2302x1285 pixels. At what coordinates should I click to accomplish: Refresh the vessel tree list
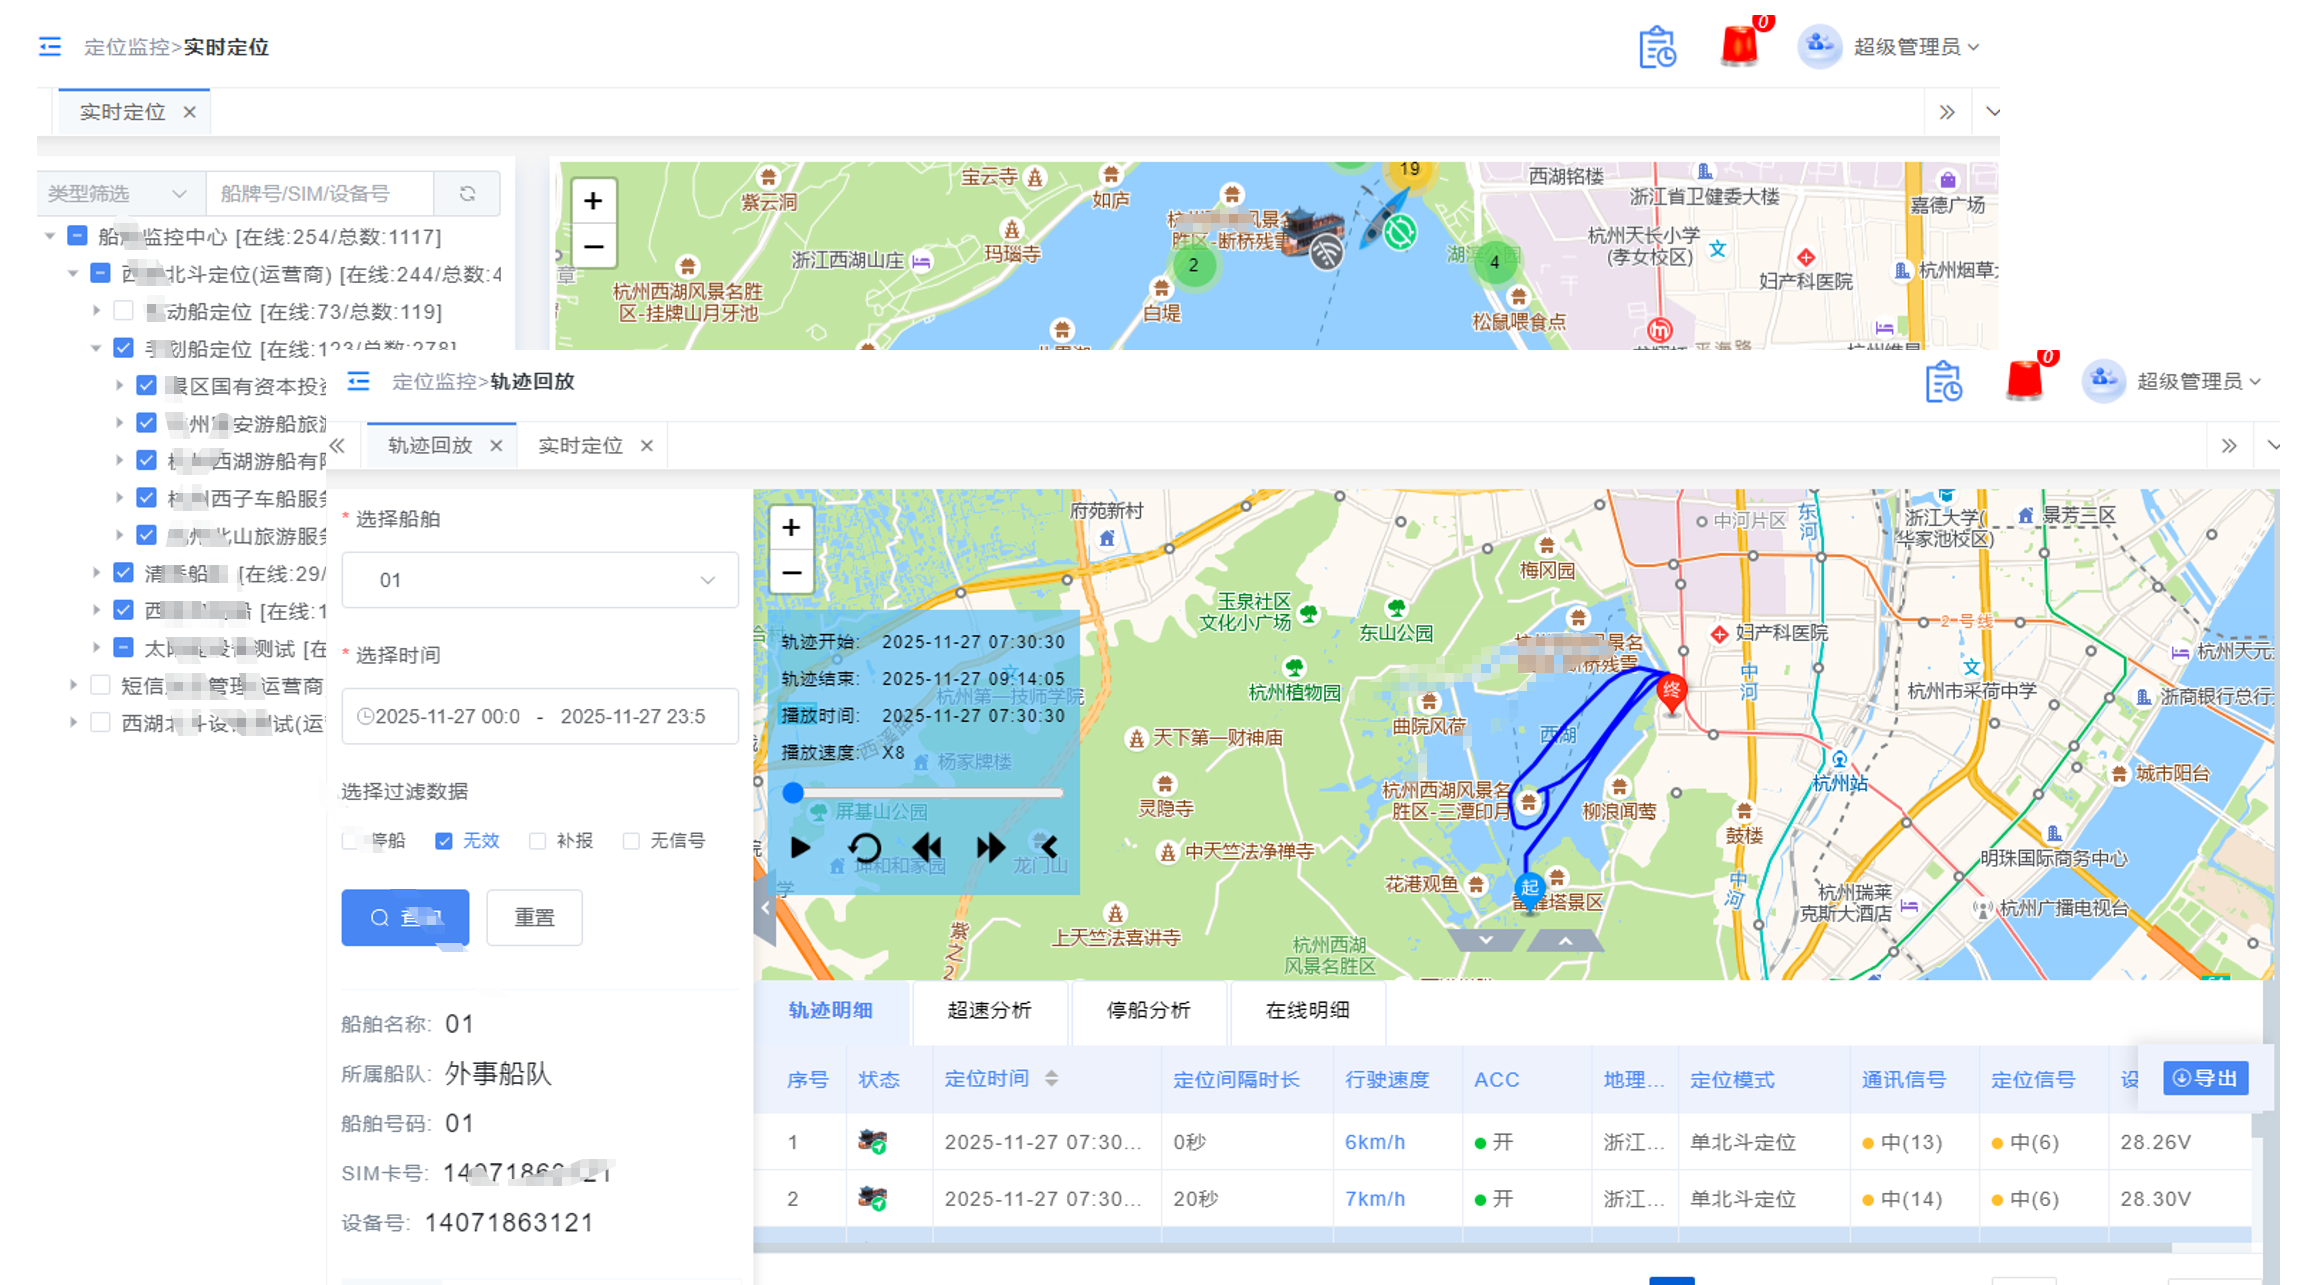pos(467,194)
